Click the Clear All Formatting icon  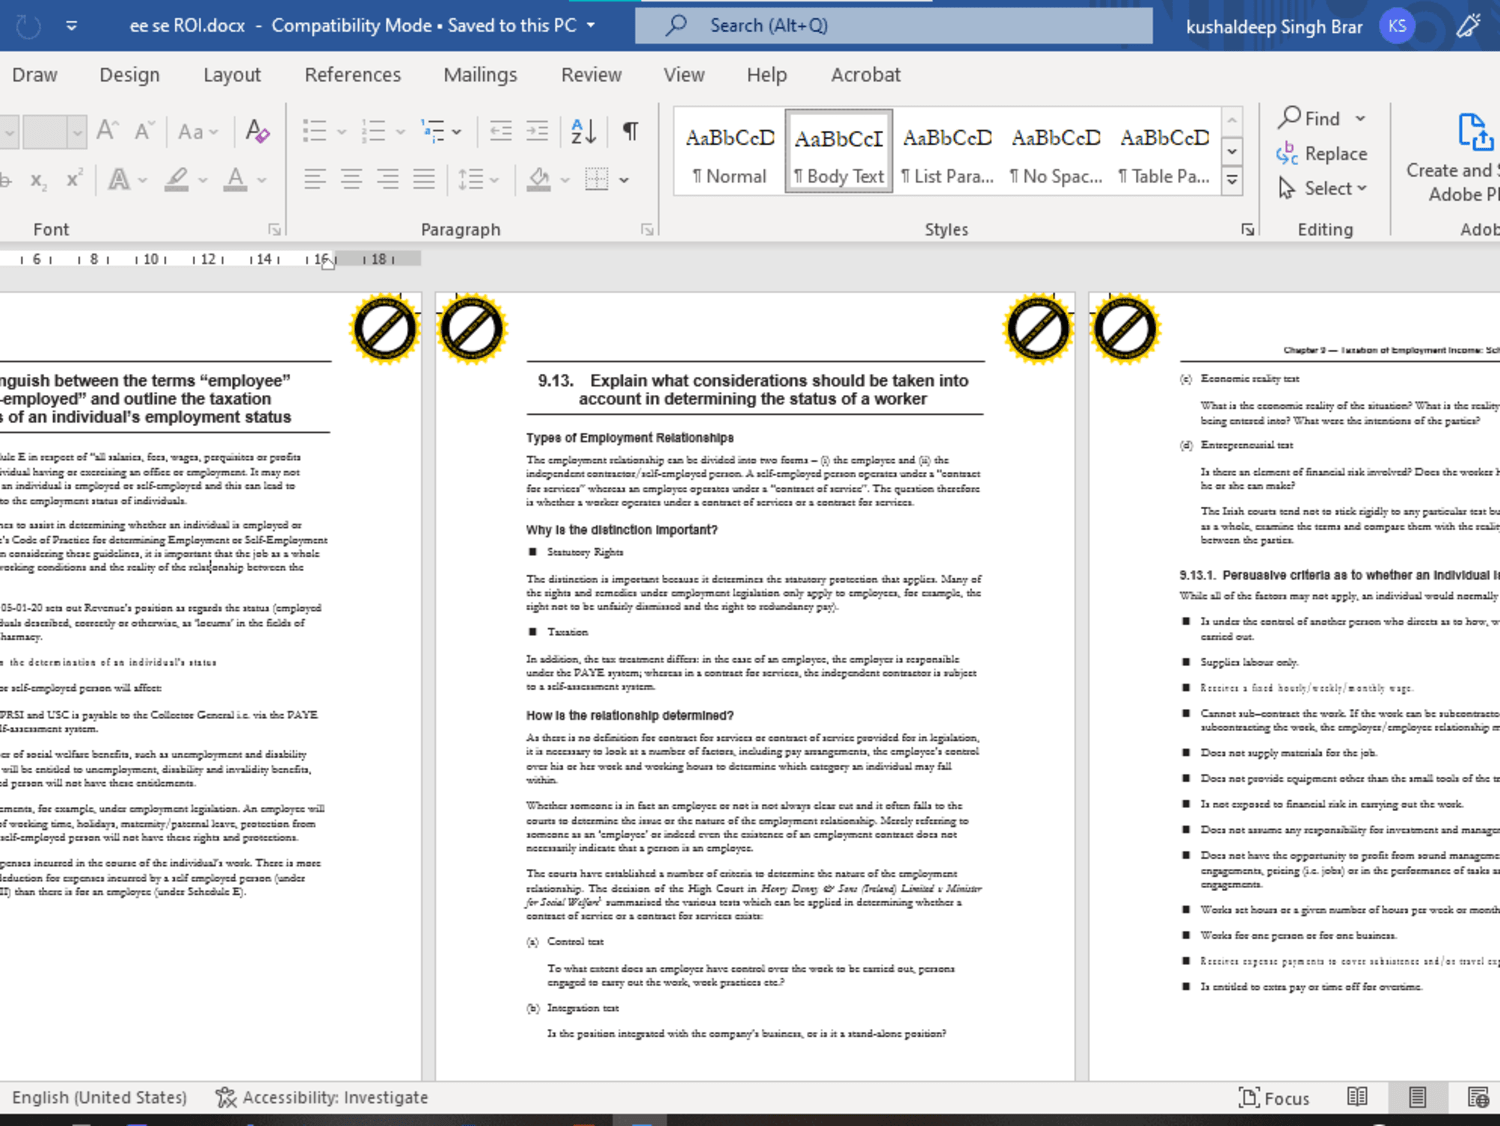(x=257, y=131)
